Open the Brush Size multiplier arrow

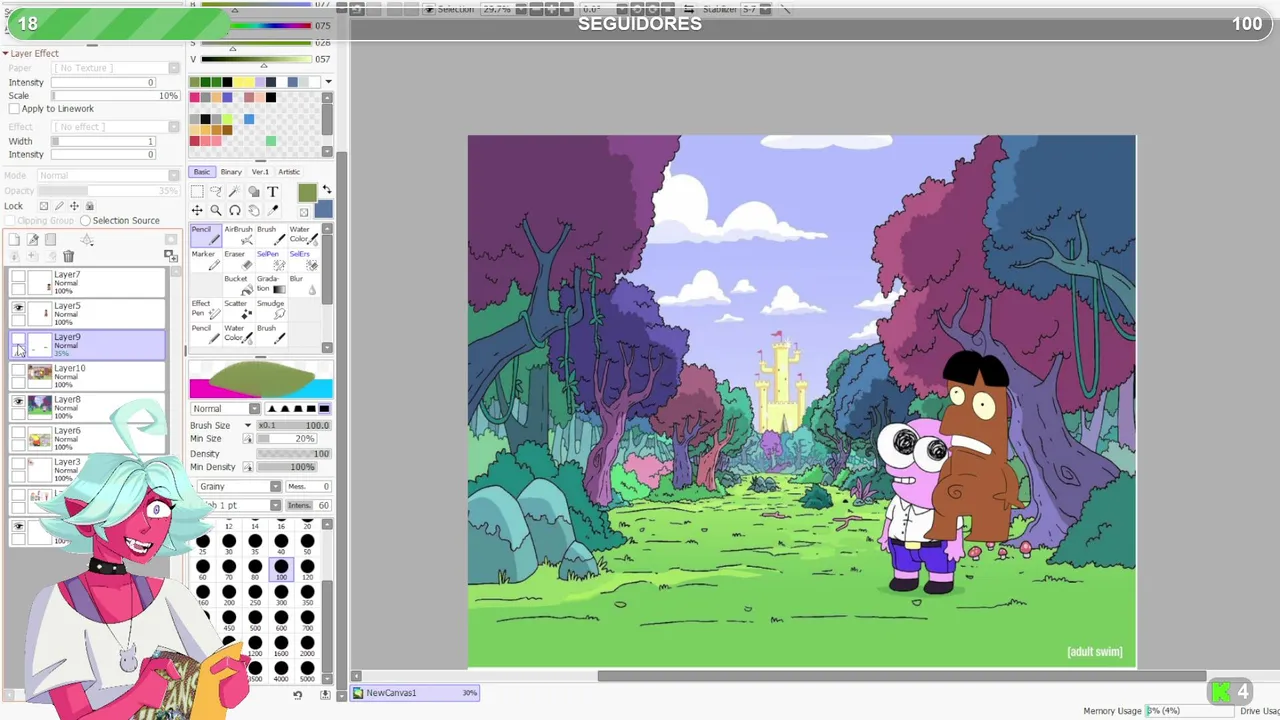coord(248,426)
